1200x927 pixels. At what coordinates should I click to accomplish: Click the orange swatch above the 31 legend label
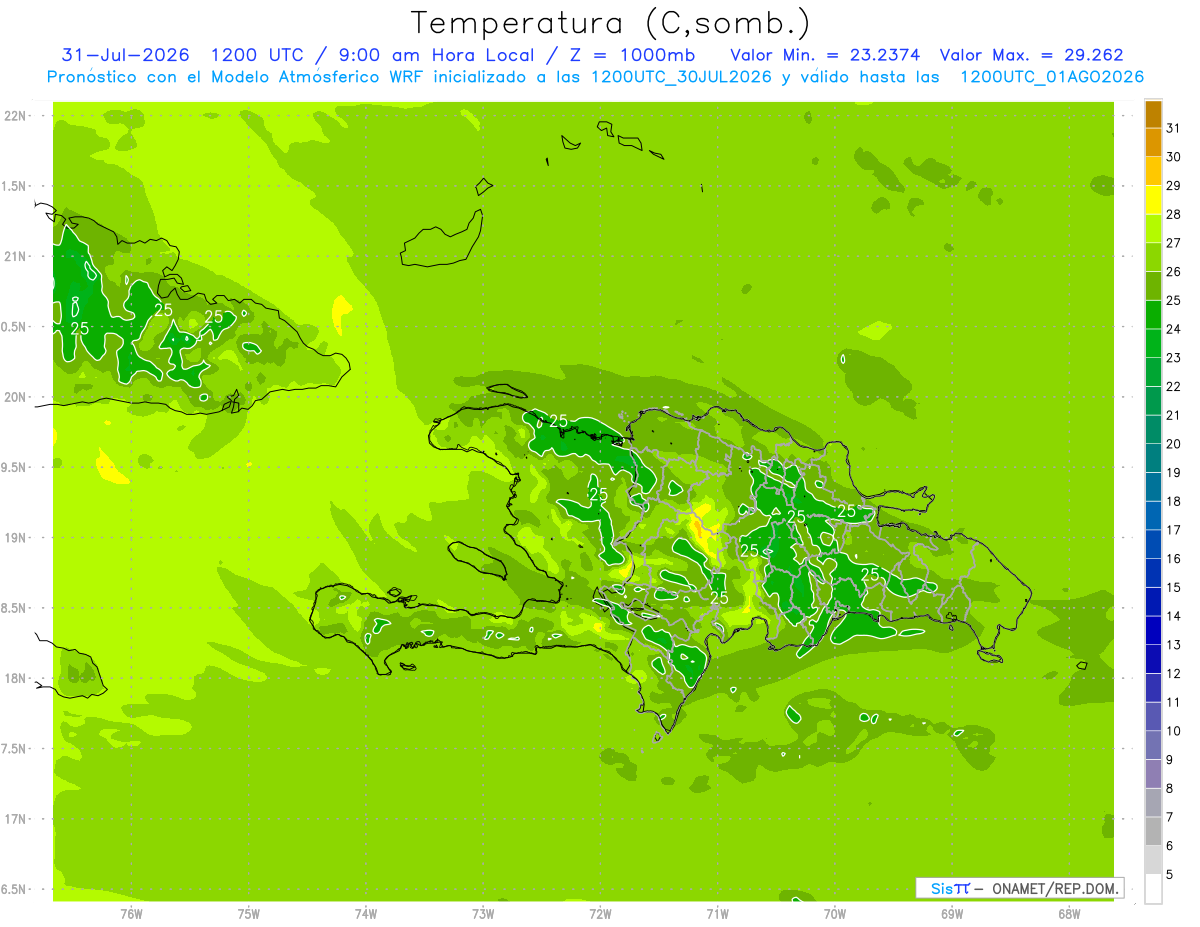[x=1153, y=114]
